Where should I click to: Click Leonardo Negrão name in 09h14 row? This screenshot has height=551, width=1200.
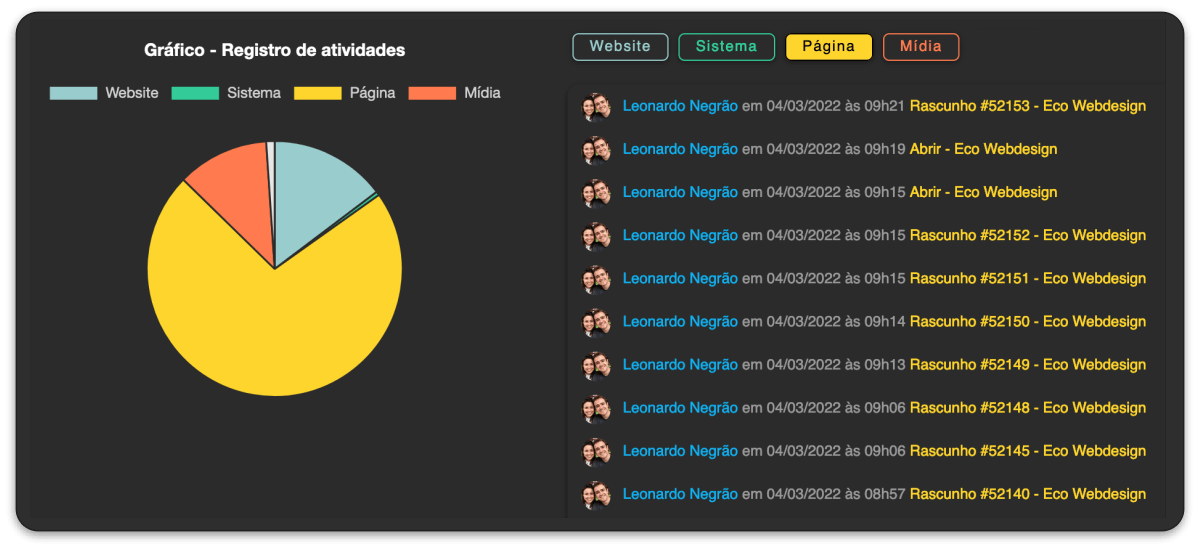click(x=680, y=321)
